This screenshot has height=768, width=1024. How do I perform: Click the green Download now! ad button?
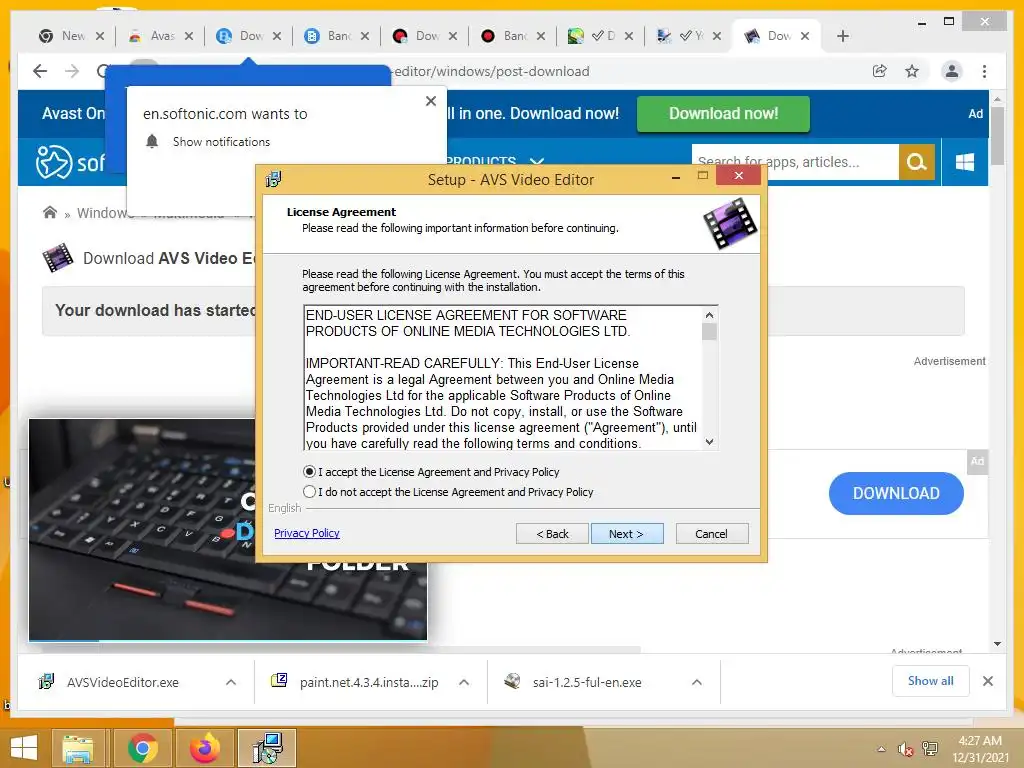click(x=723, y=114)
